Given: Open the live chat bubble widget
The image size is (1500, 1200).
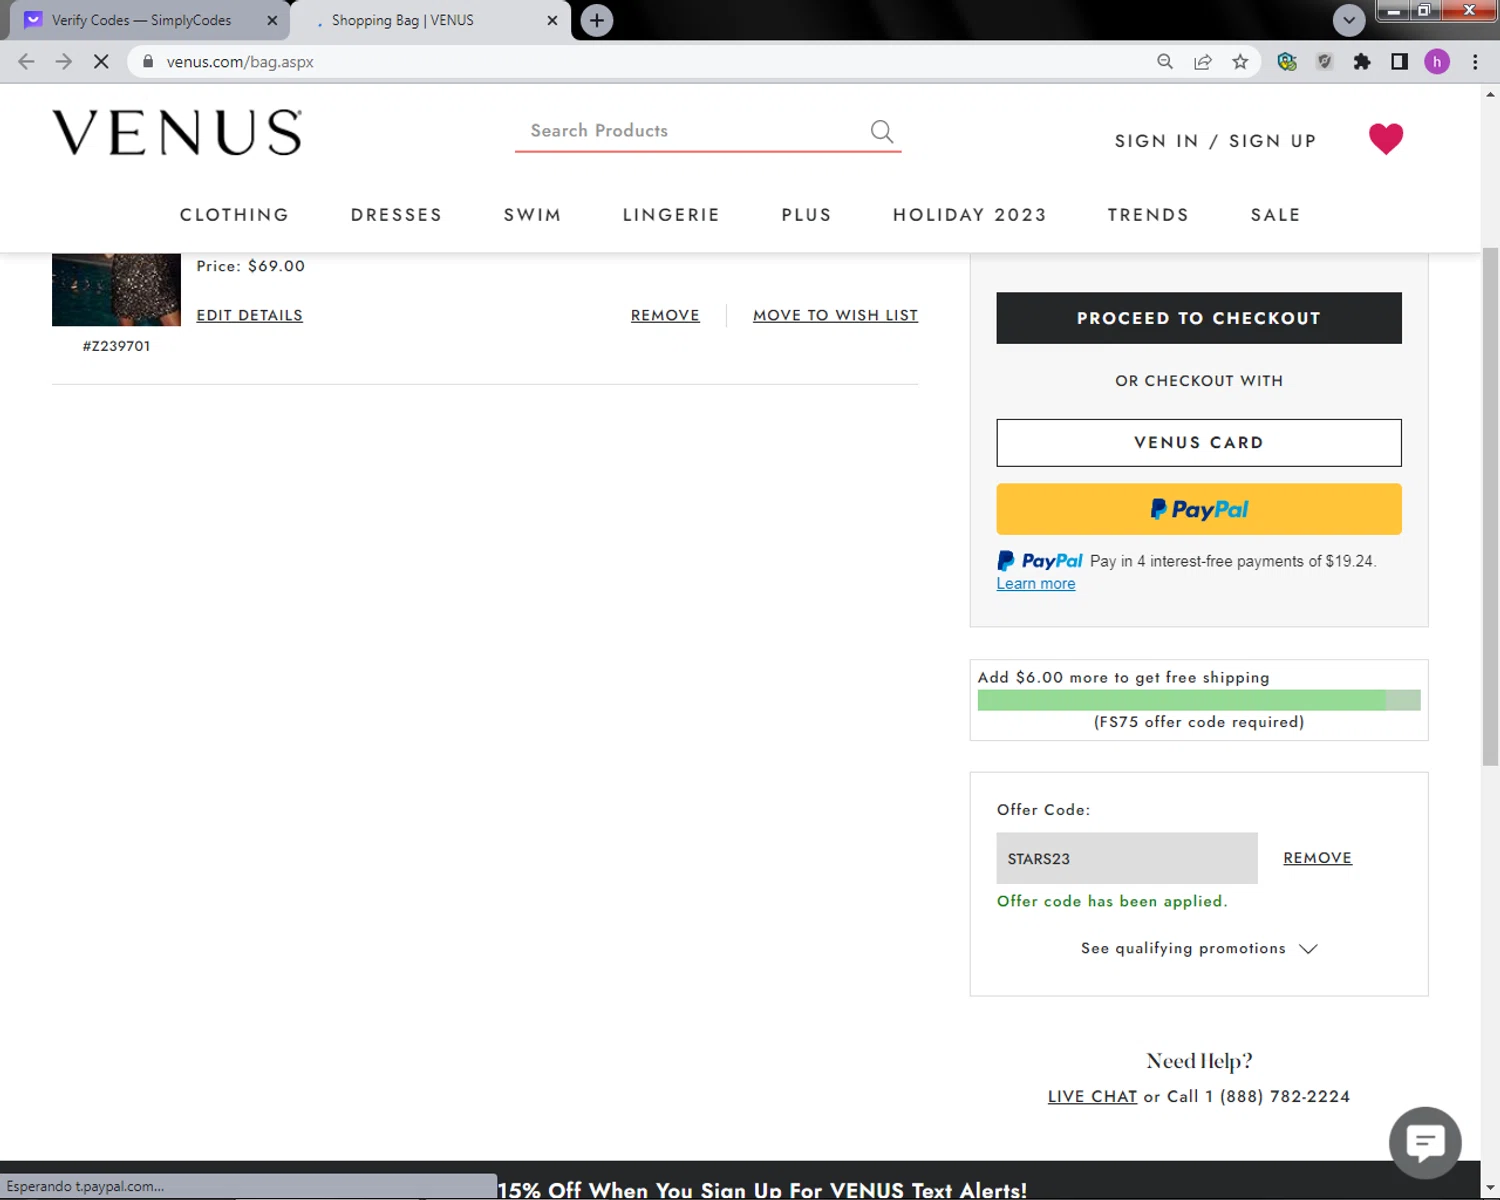Looking at the screenshot, I should [x=1425, y=1143].
